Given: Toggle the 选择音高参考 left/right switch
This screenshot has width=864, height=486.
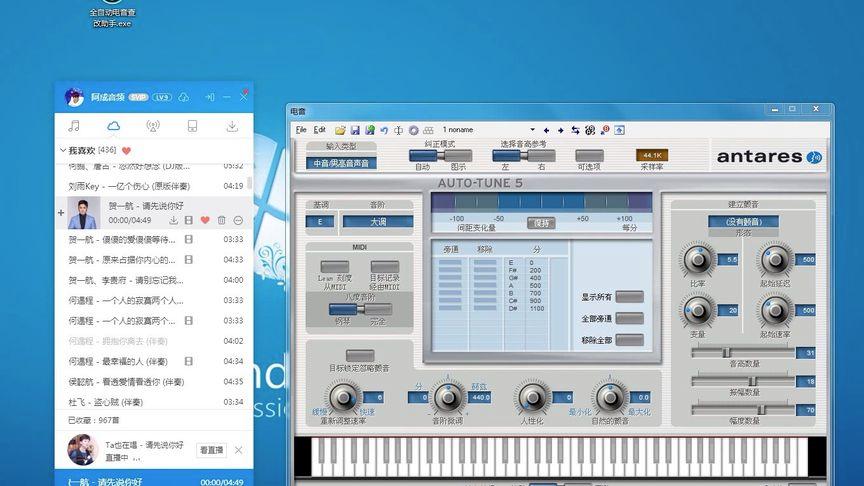Looking at the screenshot, I should [x=524, y=155].
